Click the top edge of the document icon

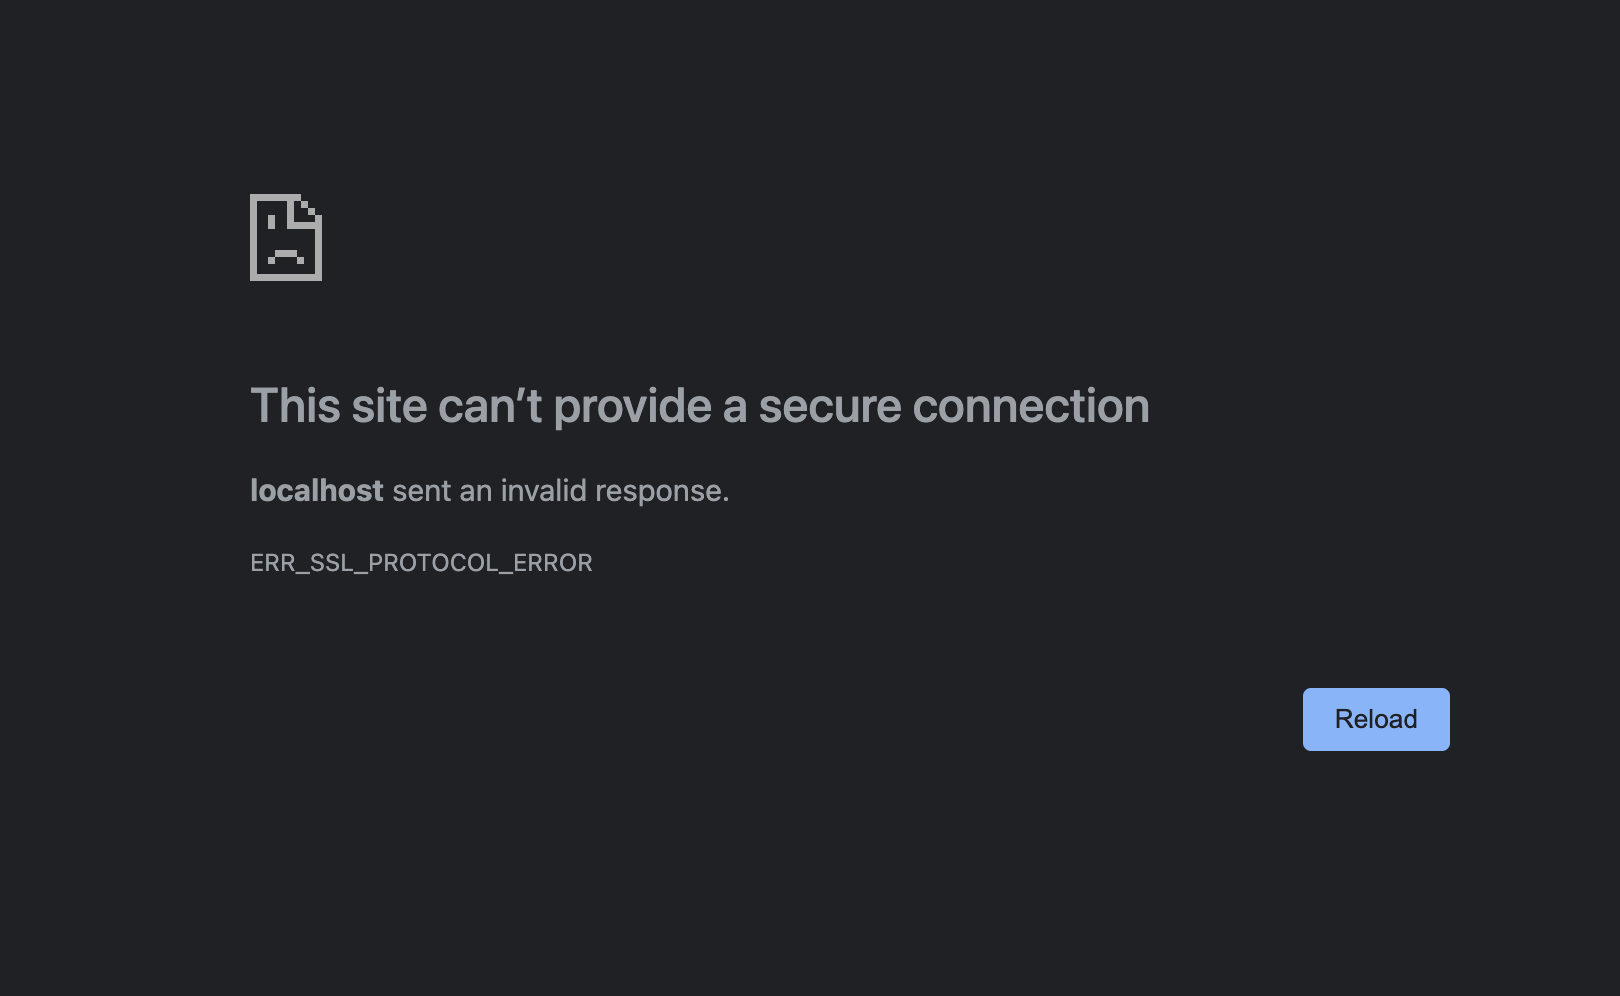pyautogui.click(x=275, y=194)
